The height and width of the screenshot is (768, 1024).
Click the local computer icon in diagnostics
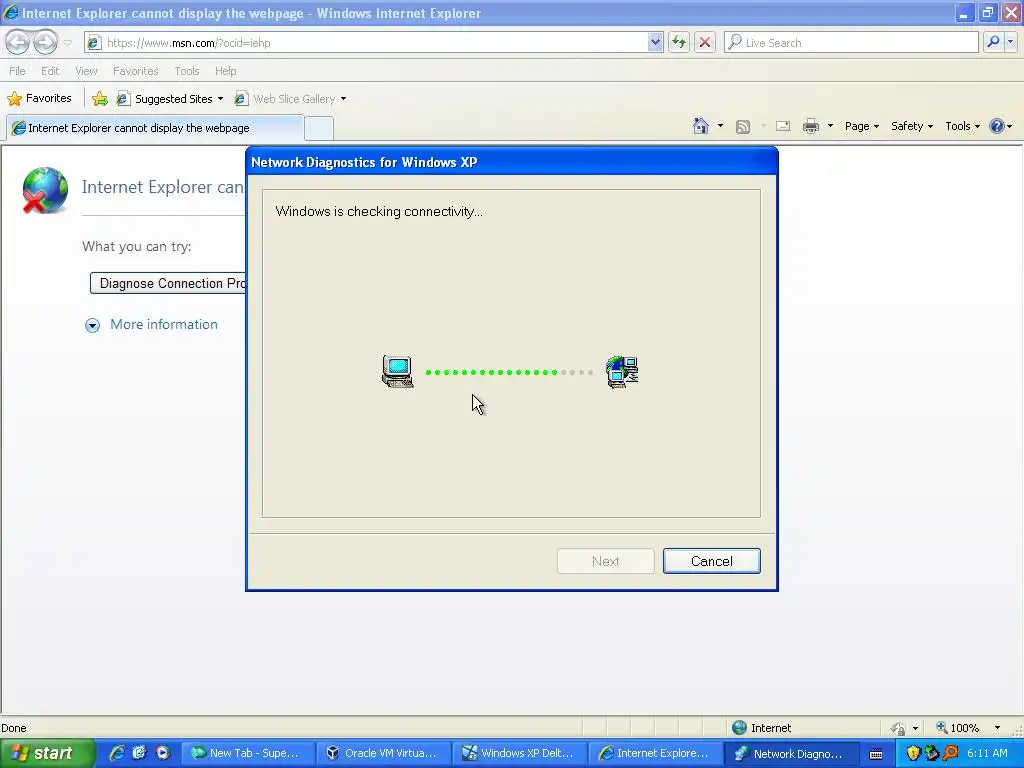(x=397, y=372)
